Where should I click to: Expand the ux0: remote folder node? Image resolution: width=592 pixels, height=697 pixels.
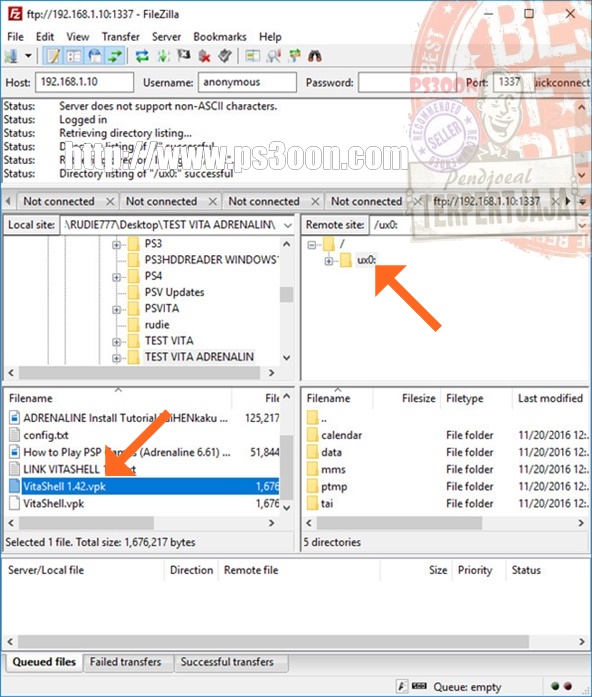[328, 260]
